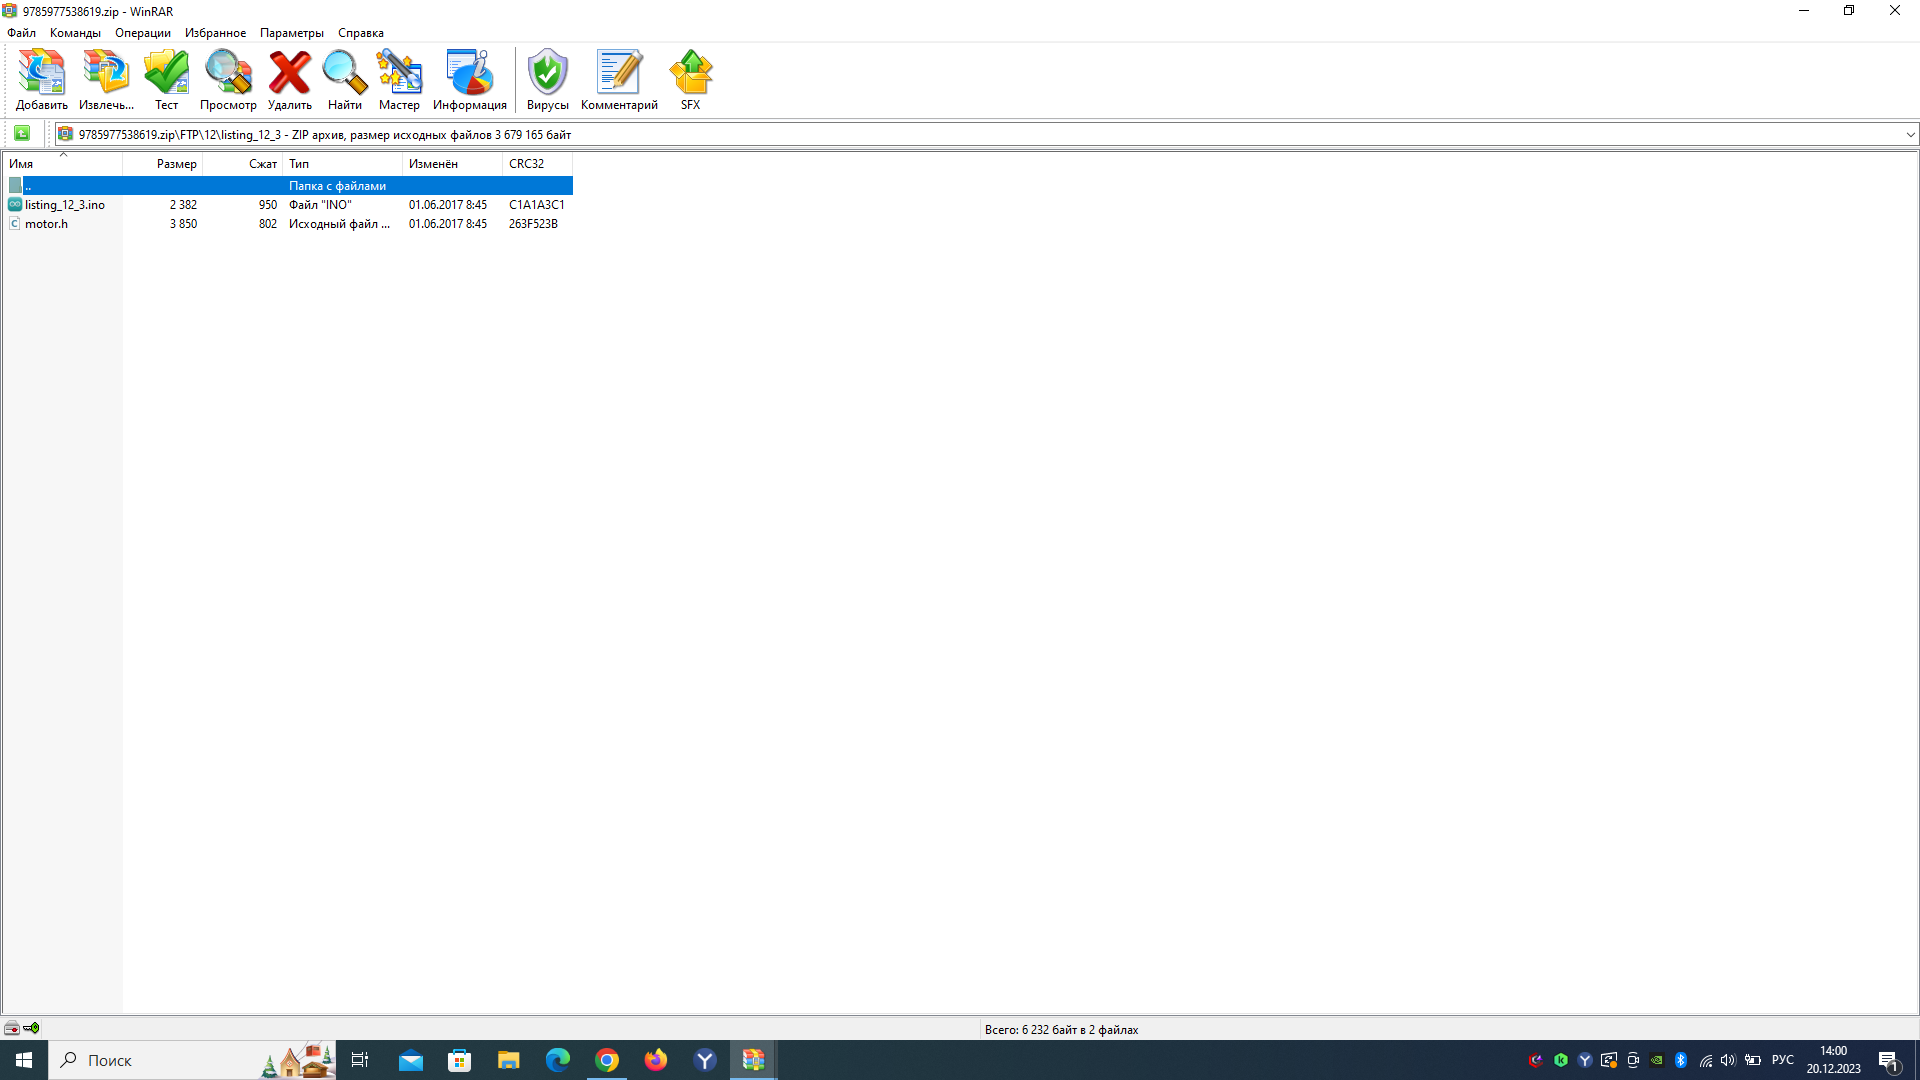
Task: Open Yandex Browser from taskbar
Action: (705, 1060)
